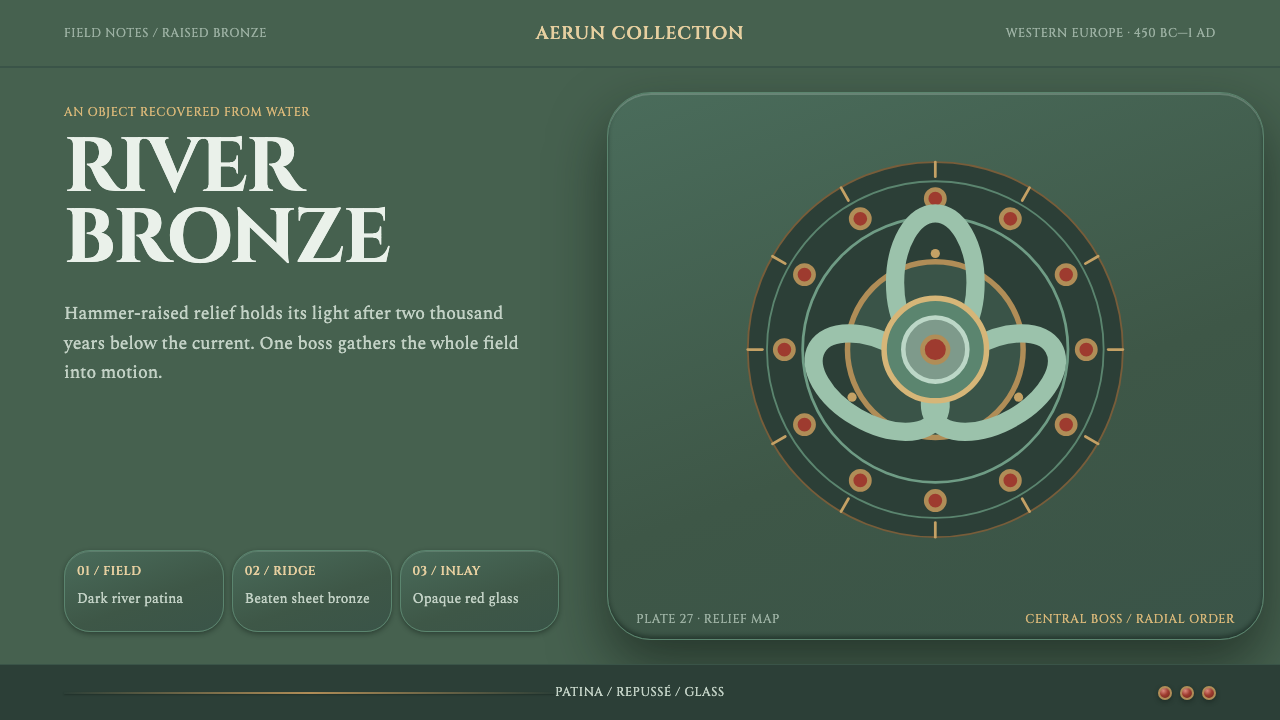Click the "PLATE 27 · RELIEF MAP" caption
This screenshot has height=720, width=1280.
click(708, 619)
